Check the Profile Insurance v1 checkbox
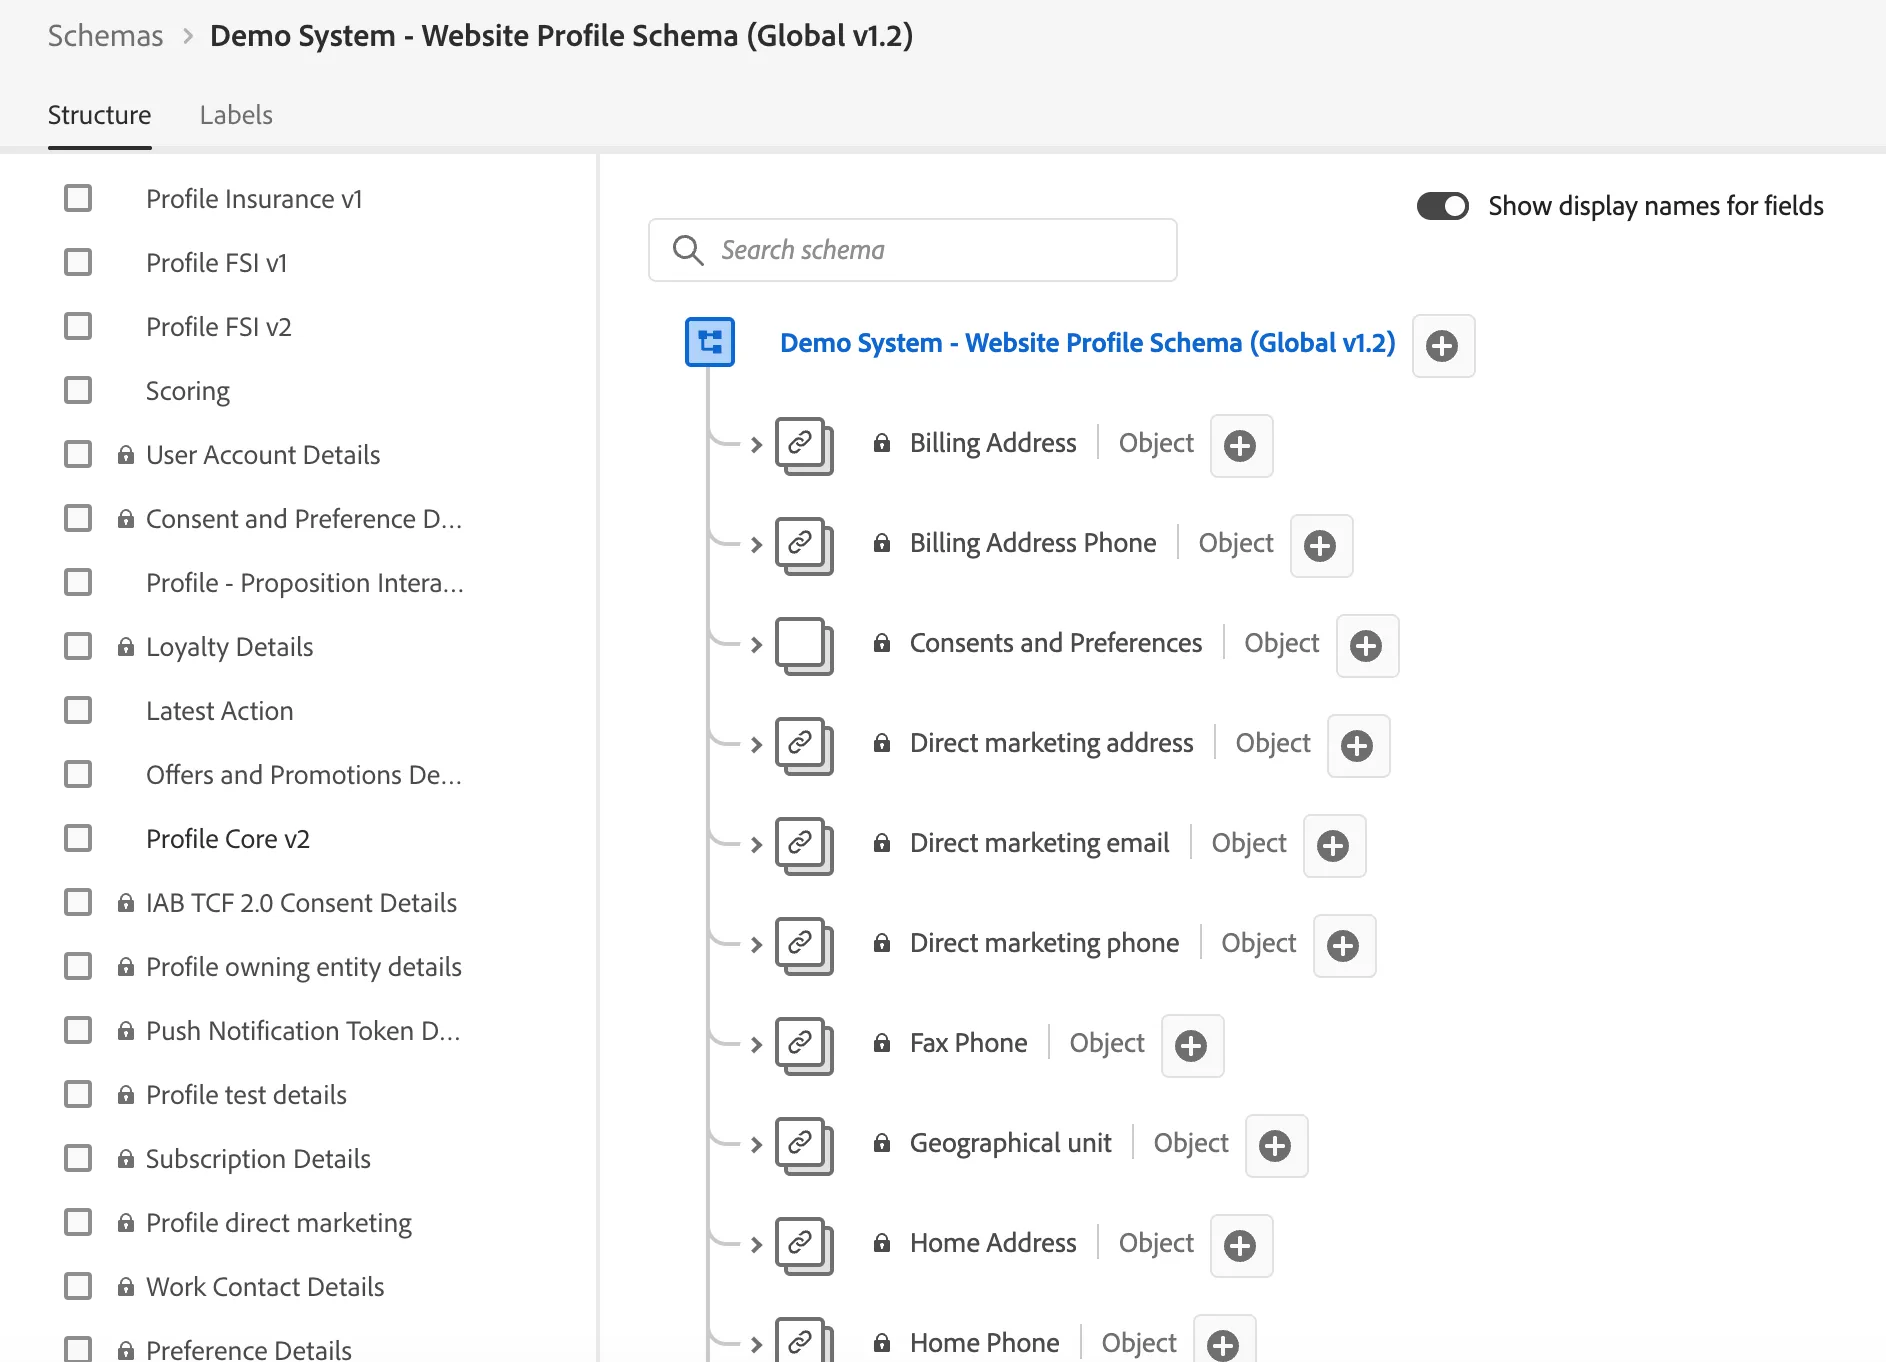The width and height of the screenshot is (1886, 1362). pyautogui.click(x=78, y=198)
